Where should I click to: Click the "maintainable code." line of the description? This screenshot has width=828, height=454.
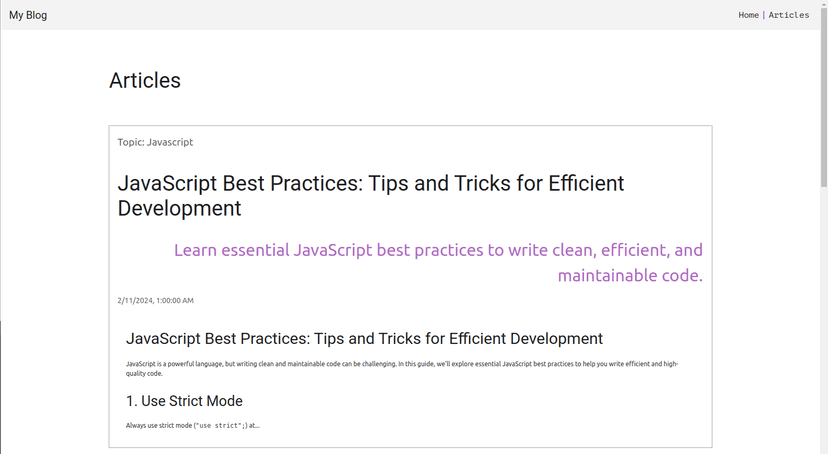[x=630, y=276]
